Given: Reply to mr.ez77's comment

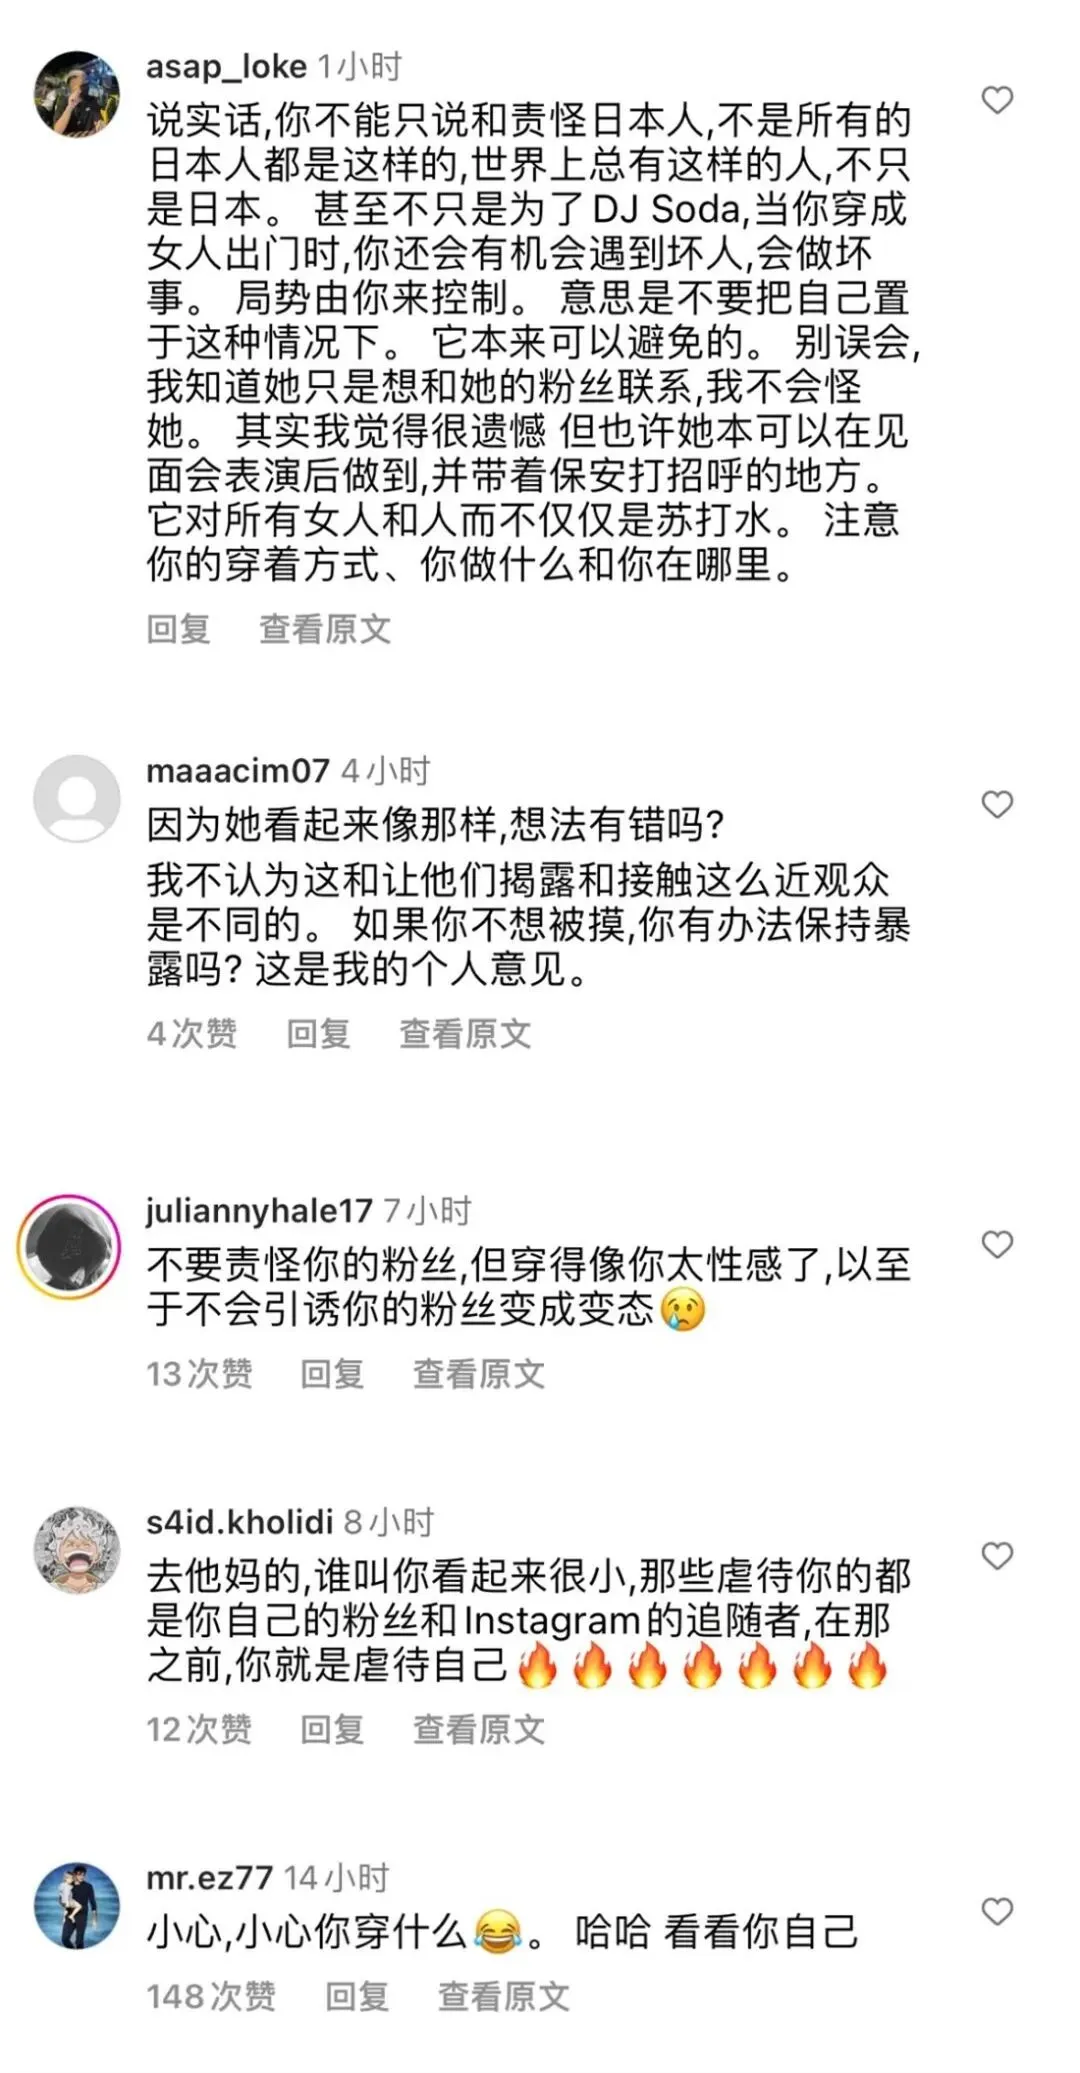Looking at the screenshot, I should click(357, 1997).
